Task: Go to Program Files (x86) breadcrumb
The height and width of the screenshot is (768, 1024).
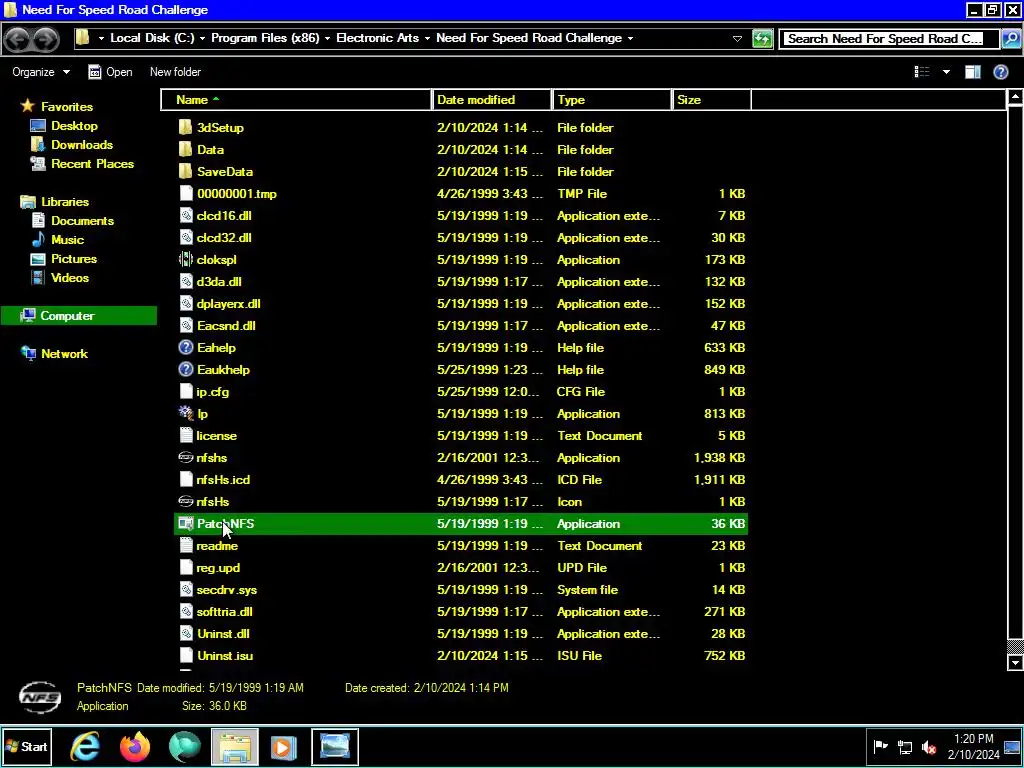Action: point(265,38)
